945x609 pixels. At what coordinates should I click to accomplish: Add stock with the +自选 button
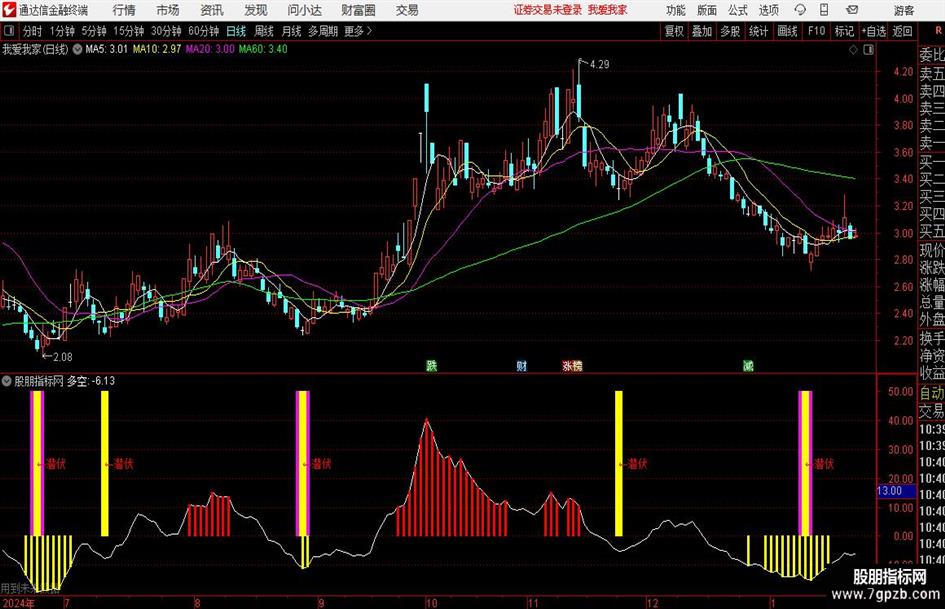[x=874, y=31]
